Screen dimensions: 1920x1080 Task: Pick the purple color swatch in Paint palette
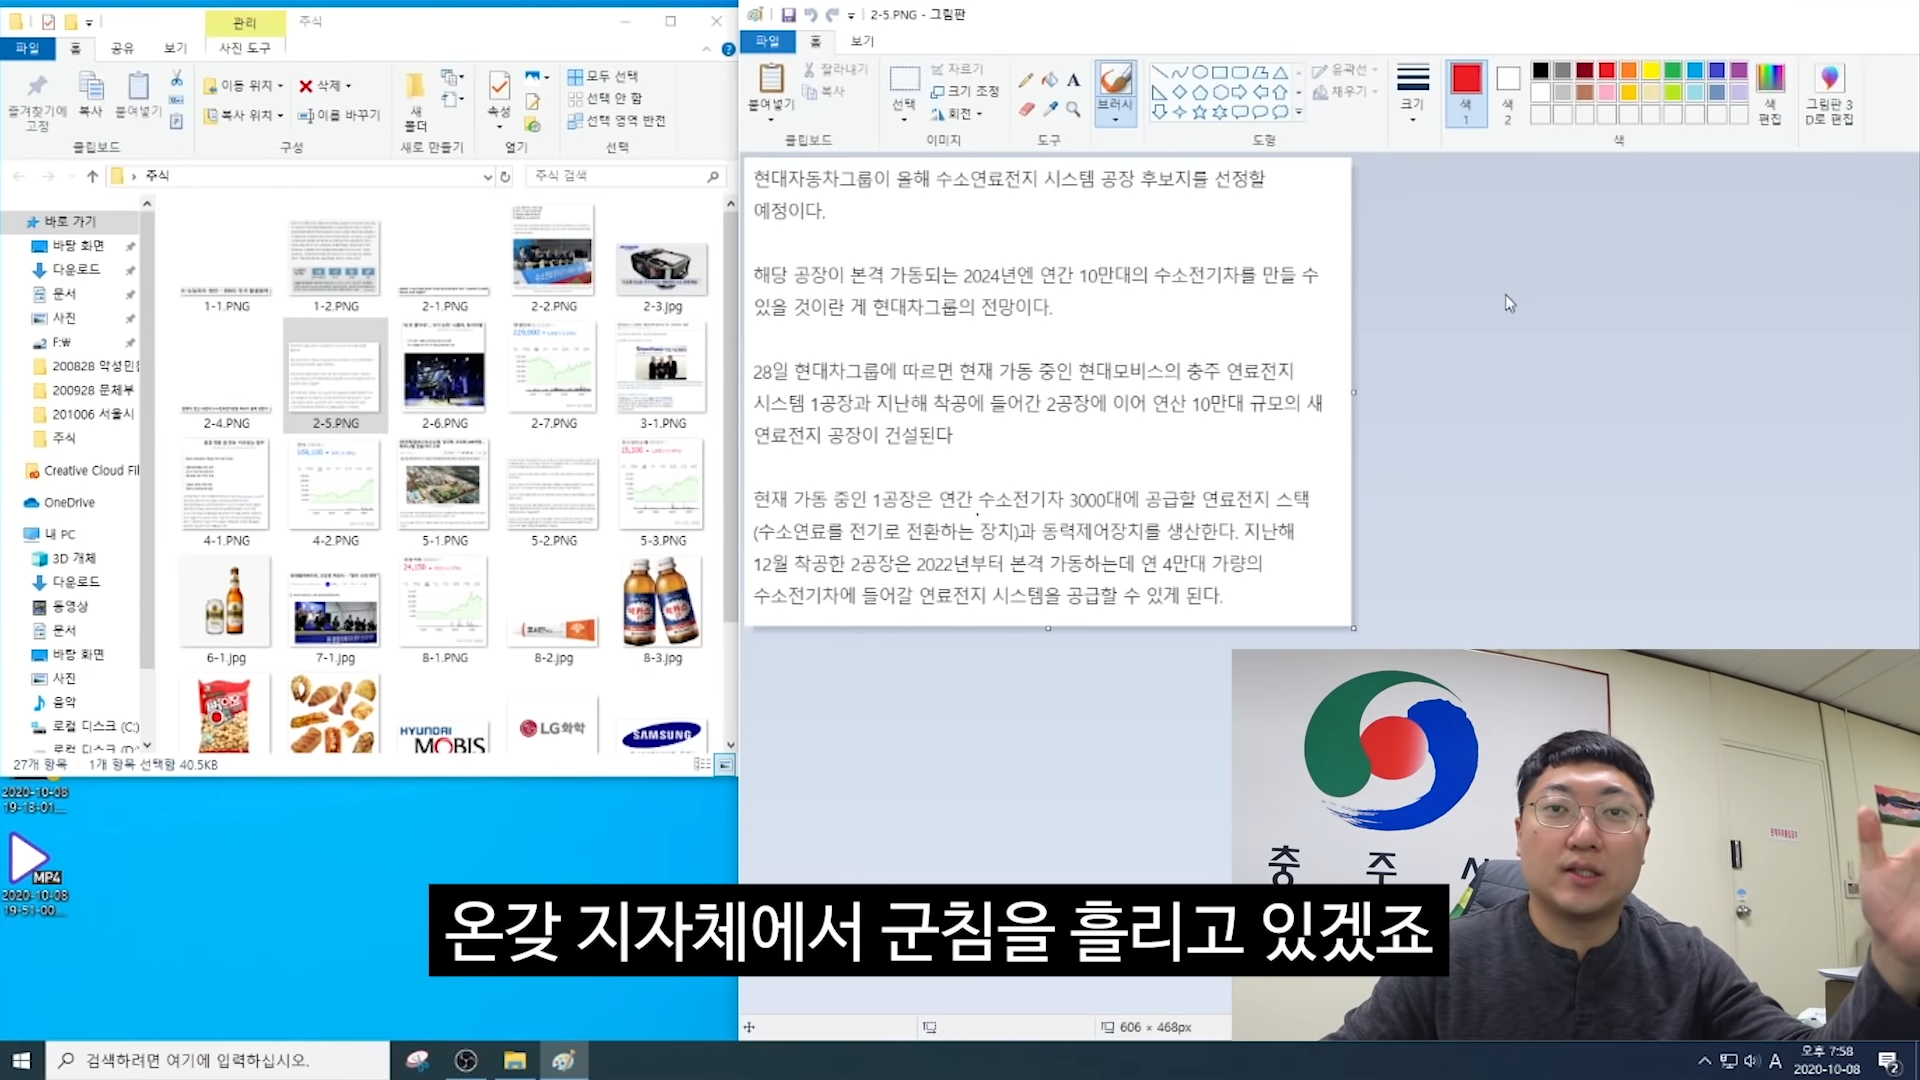(1738, 70)
